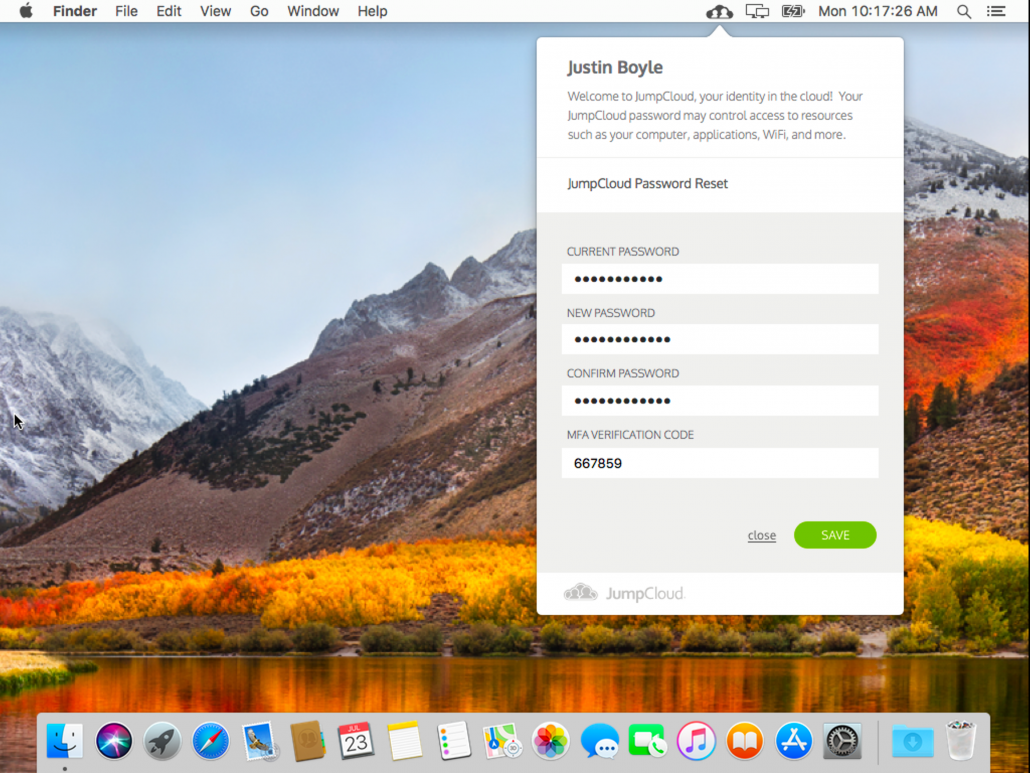Click the Current Password field
The height and width of the screenshot is (773, 1030).
click(x=720, y=279)
